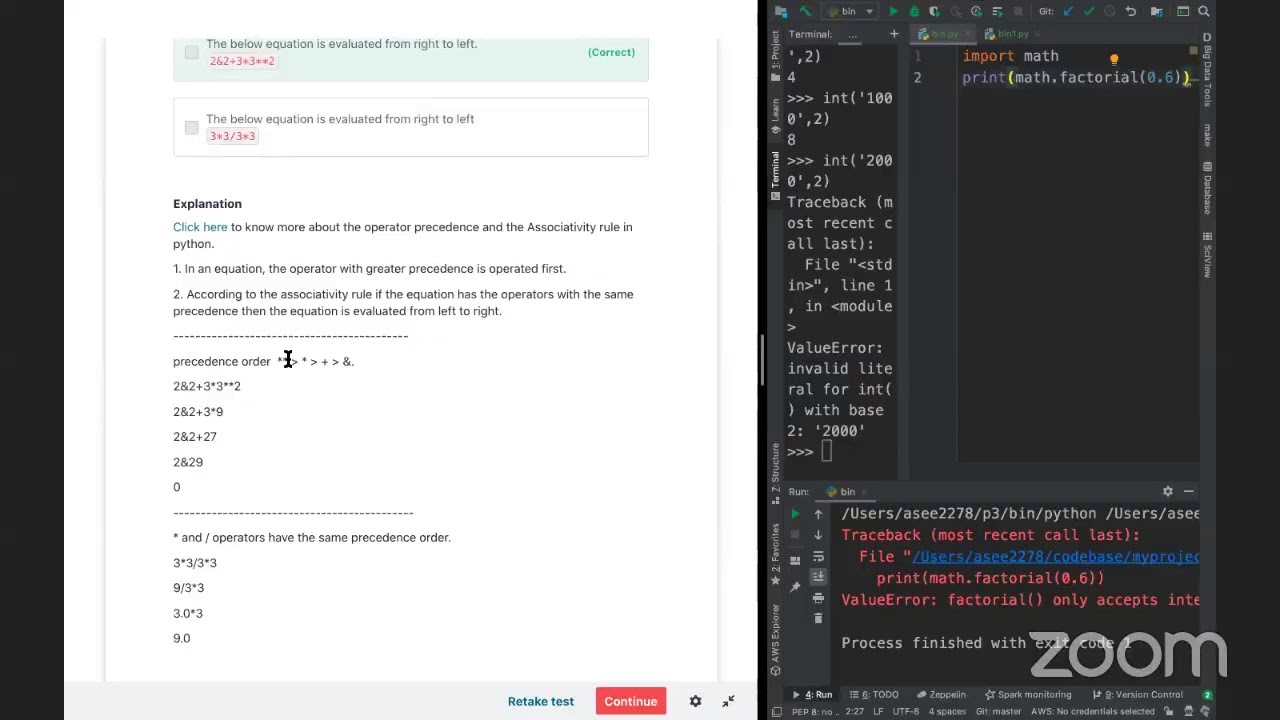Click the Build hammer icon
This screenshot has height=720, width=1280.
tap(805, 11)
